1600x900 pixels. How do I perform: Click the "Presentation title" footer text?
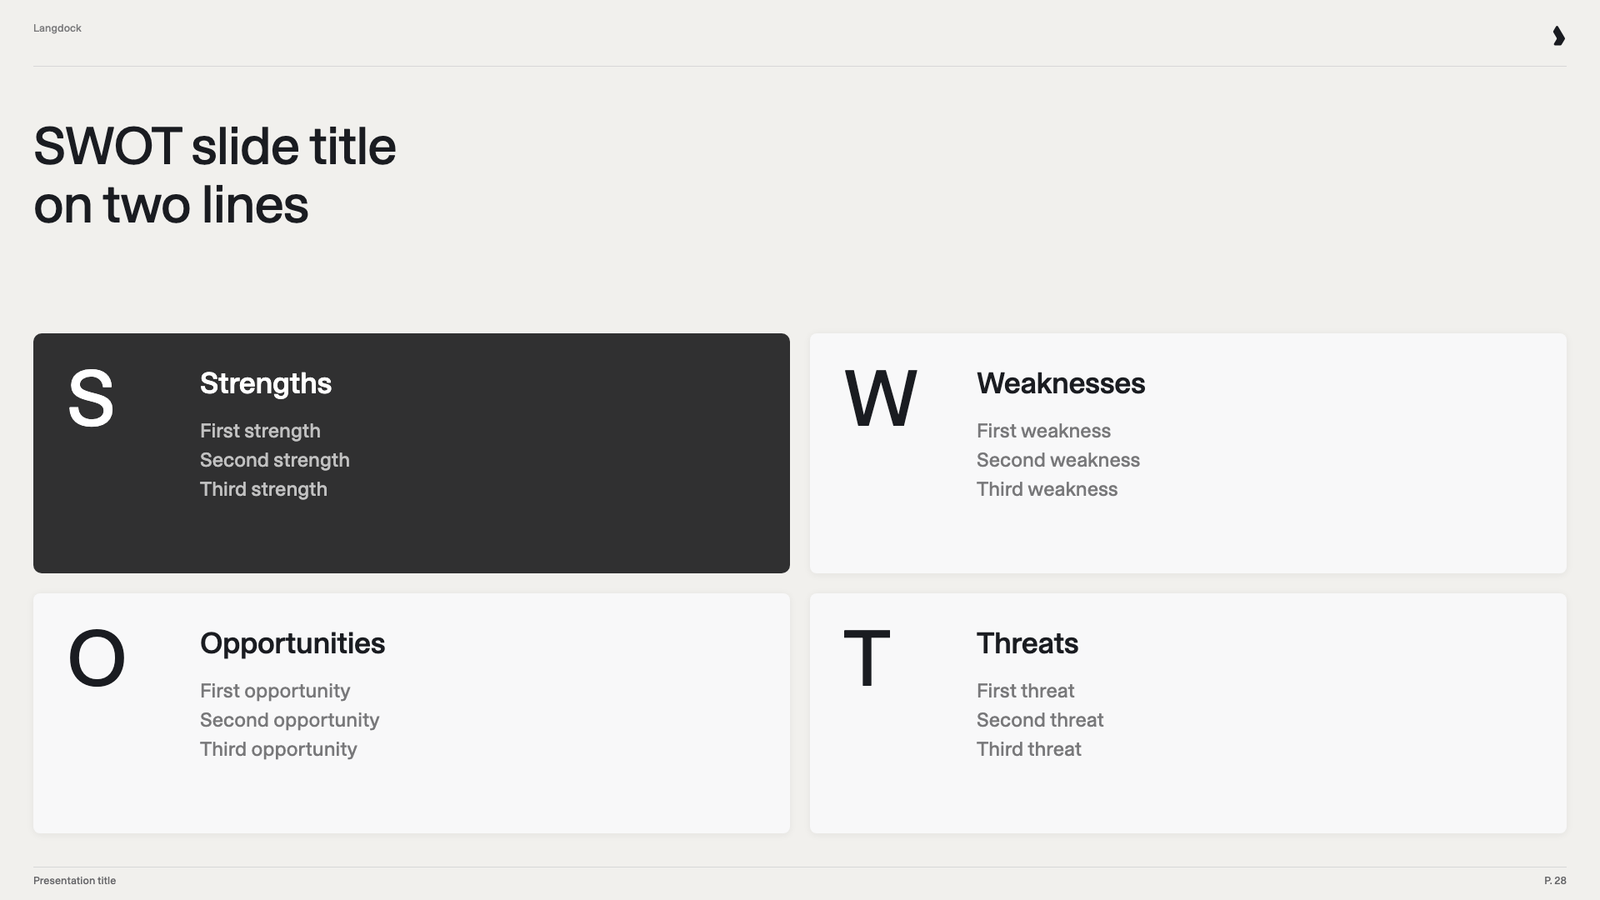(75, 881)
